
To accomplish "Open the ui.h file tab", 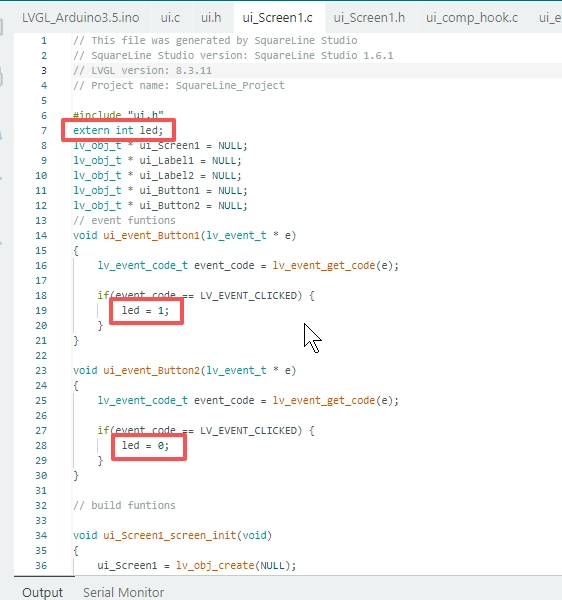I will [x=211, y=18].
